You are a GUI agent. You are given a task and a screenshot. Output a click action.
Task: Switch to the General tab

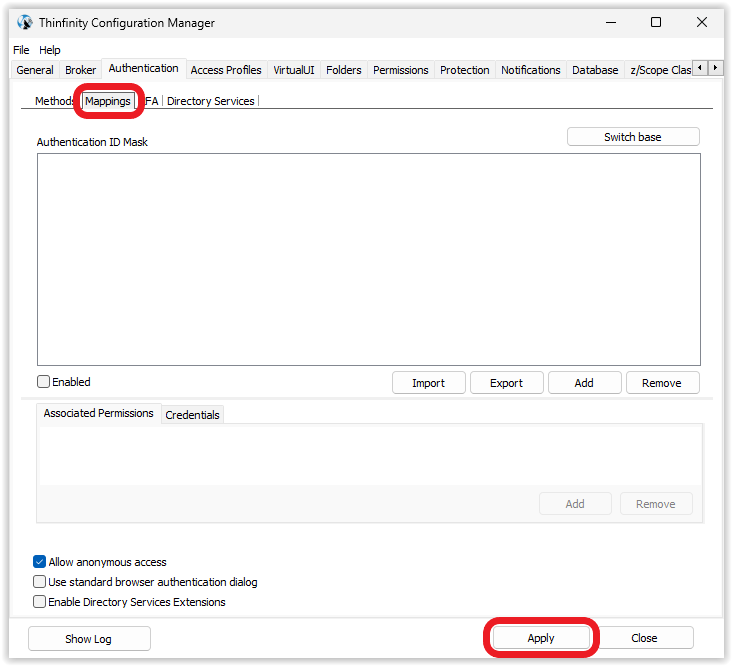35,70
